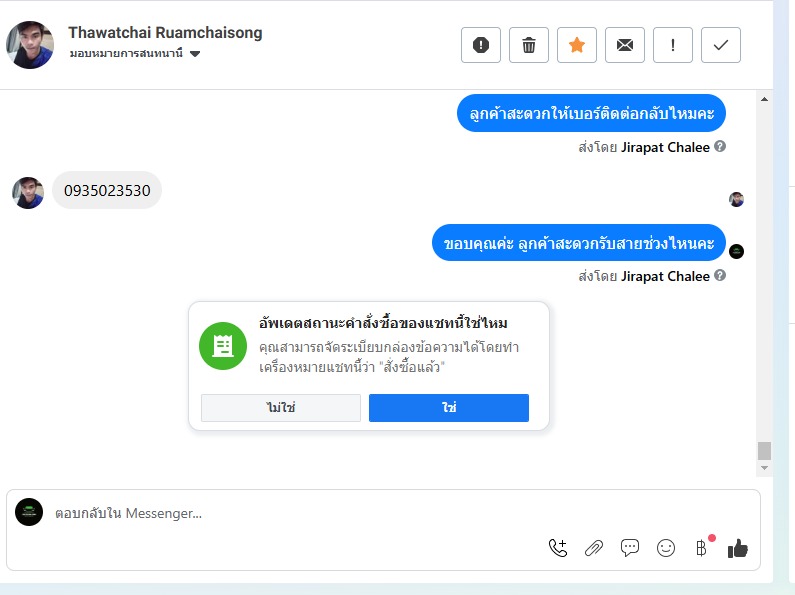795x595 pixels.
Task: Open saved replies speech bubble icon
Action: pos(630,547)
